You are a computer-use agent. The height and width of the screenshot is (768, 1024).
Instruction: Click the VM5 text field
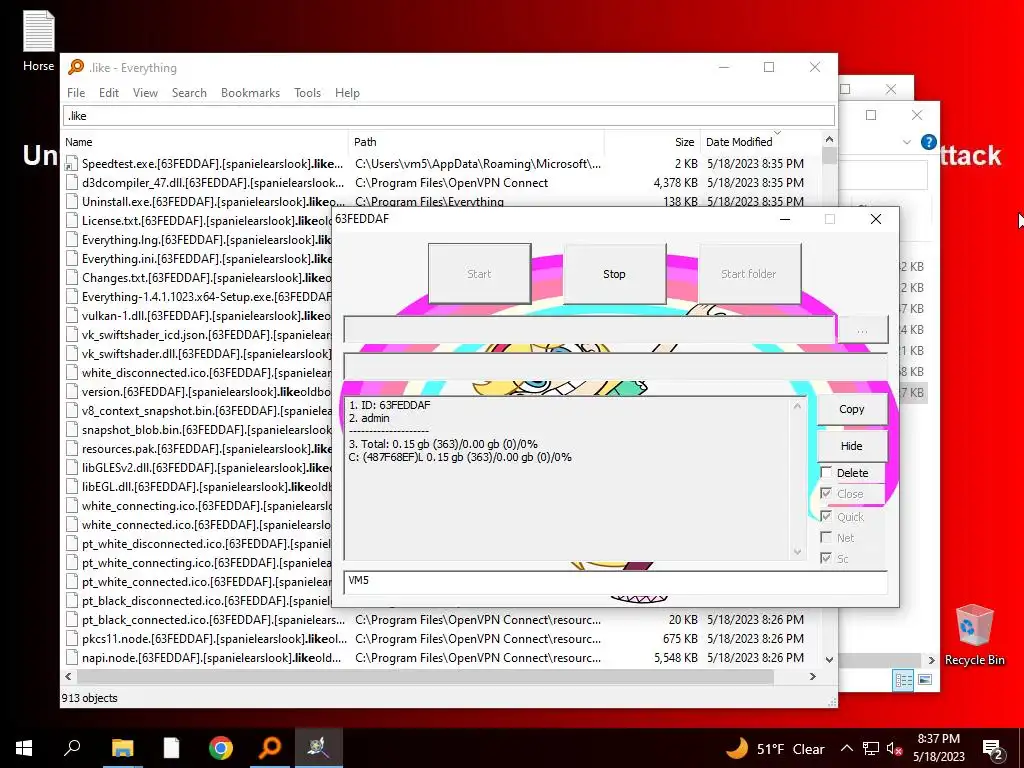pos(614,581)
